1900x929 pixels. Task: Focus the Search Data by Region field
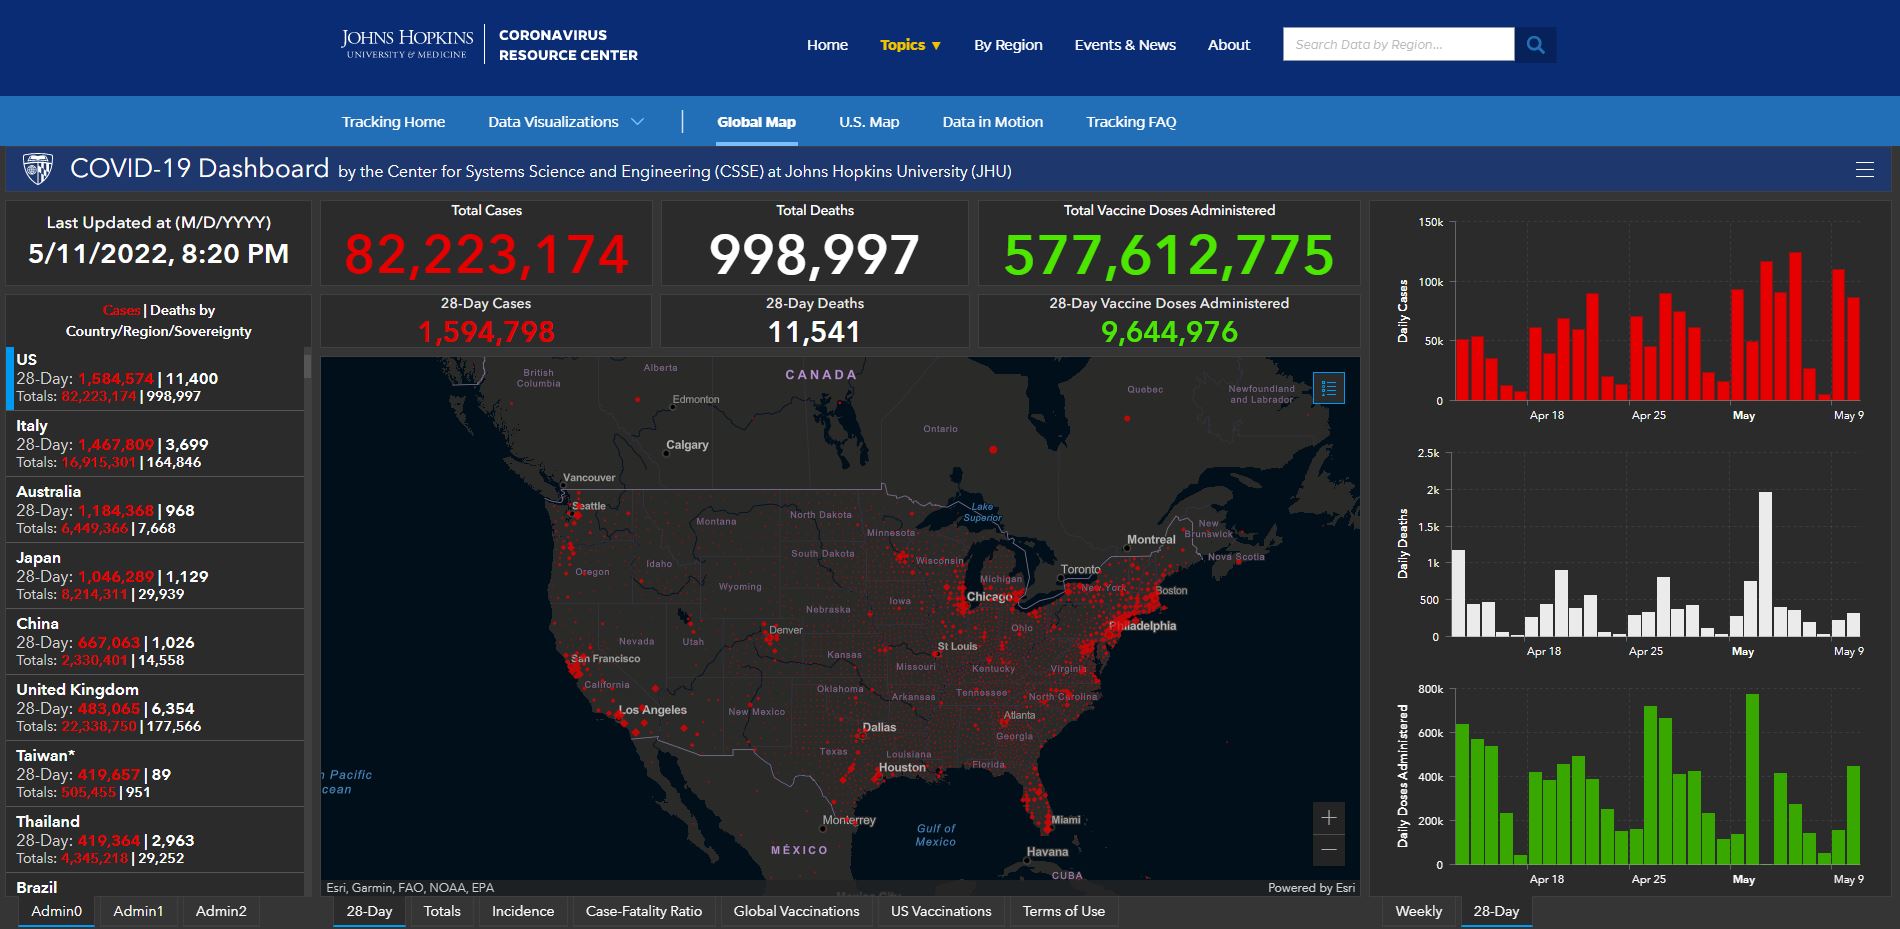(1399, 45)
